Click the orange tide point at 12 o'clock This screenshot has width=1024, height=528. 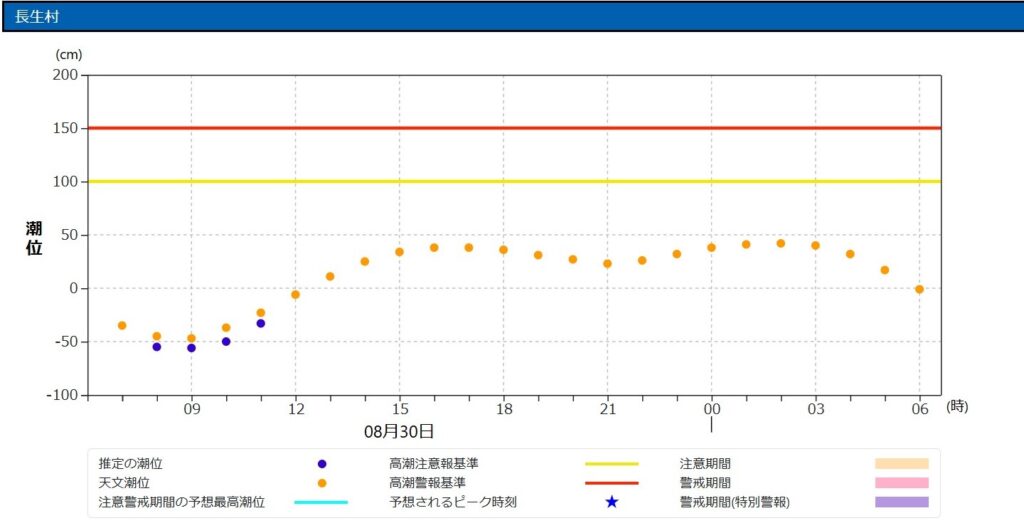[x=295, y=295]
